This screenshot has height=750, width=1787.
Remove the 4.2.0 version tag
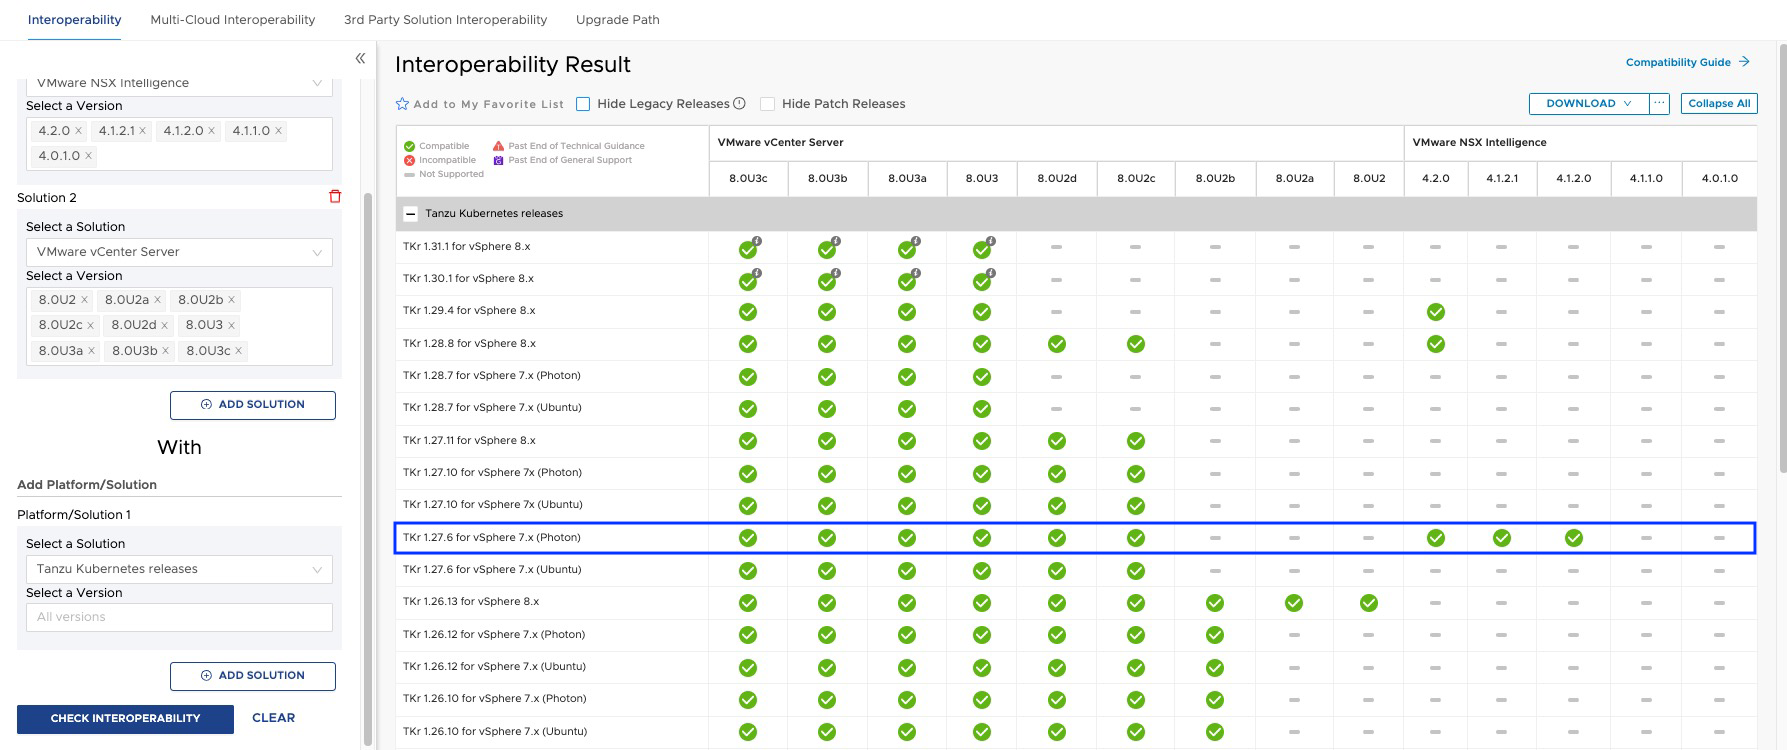(x=78, y=131)
